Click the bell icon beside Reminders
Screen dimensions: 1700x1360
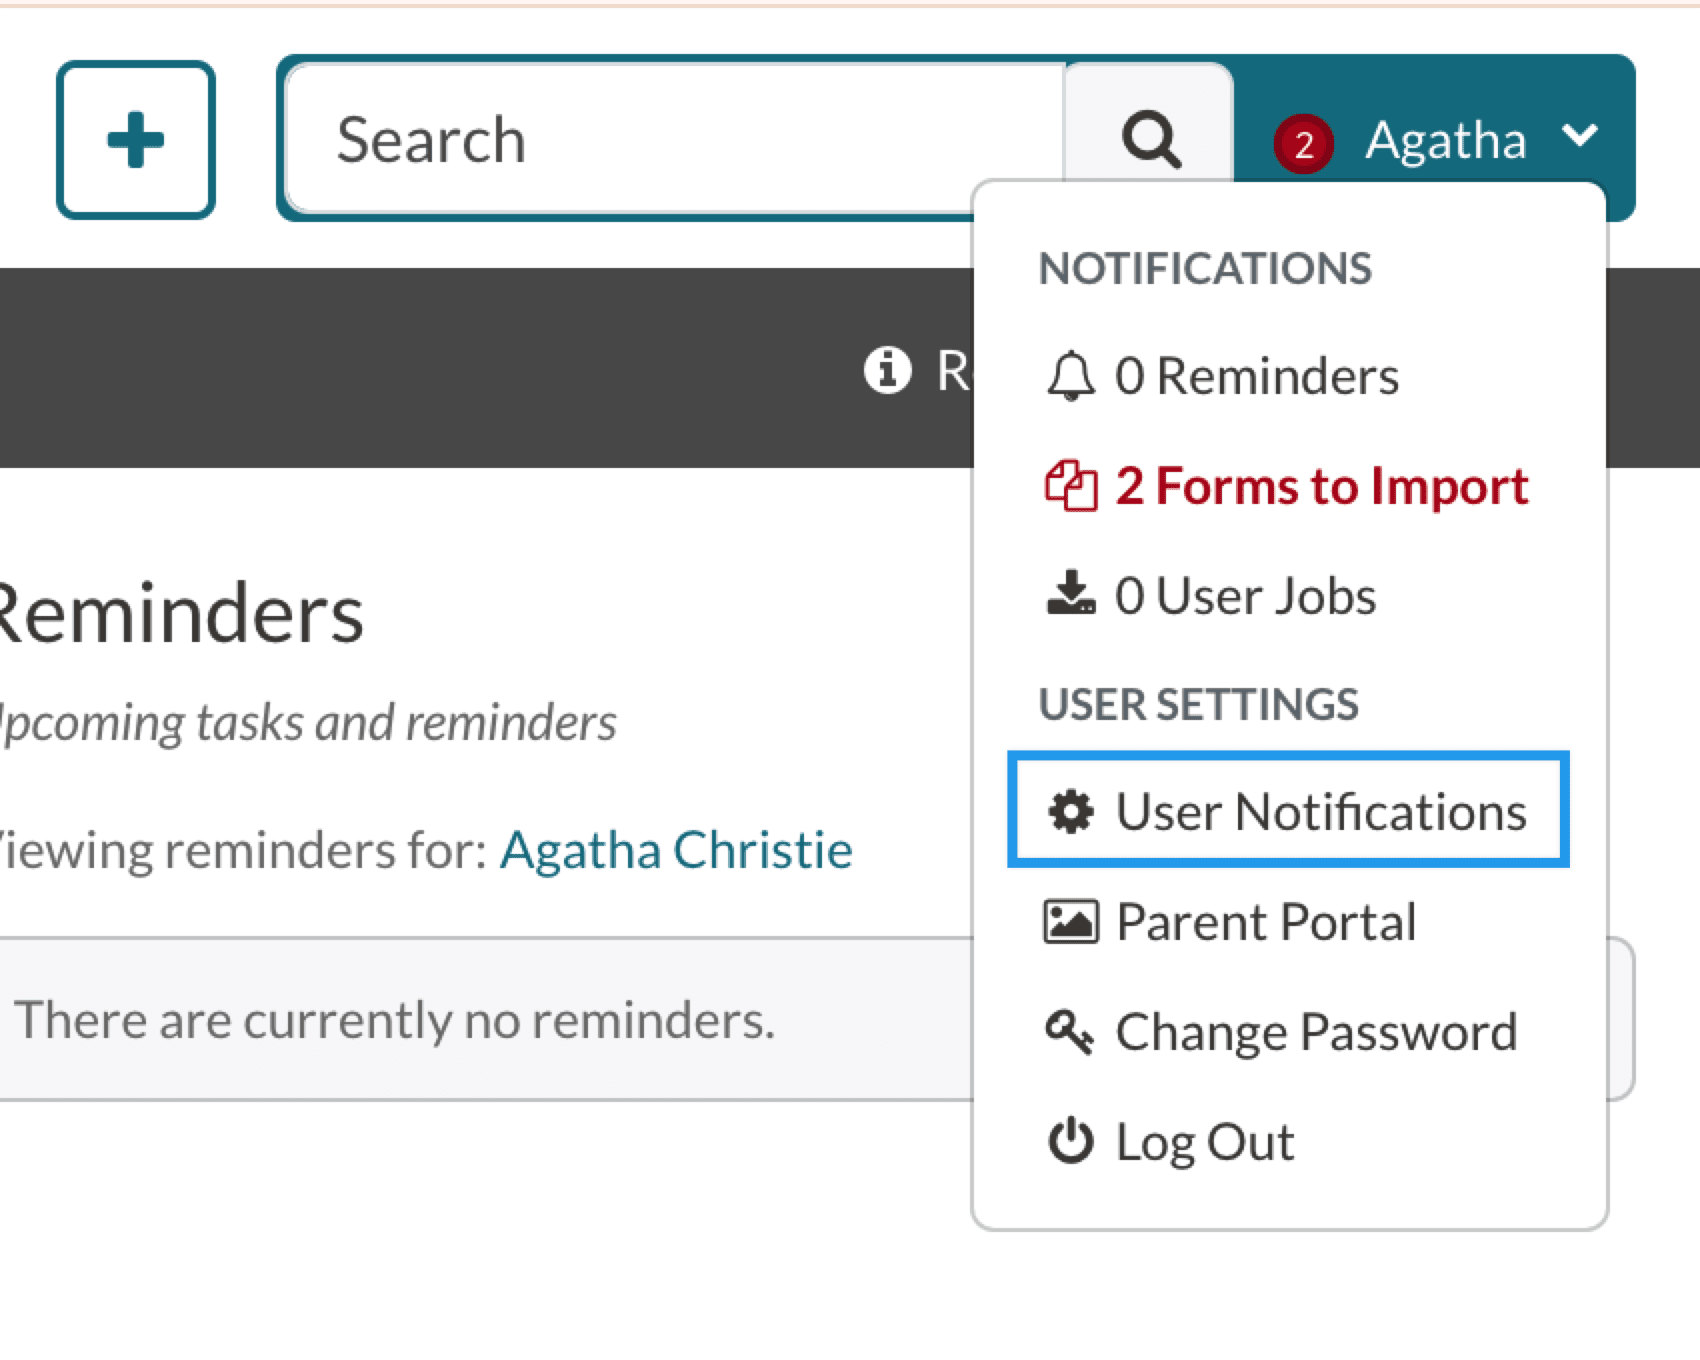coord(1070,377)
